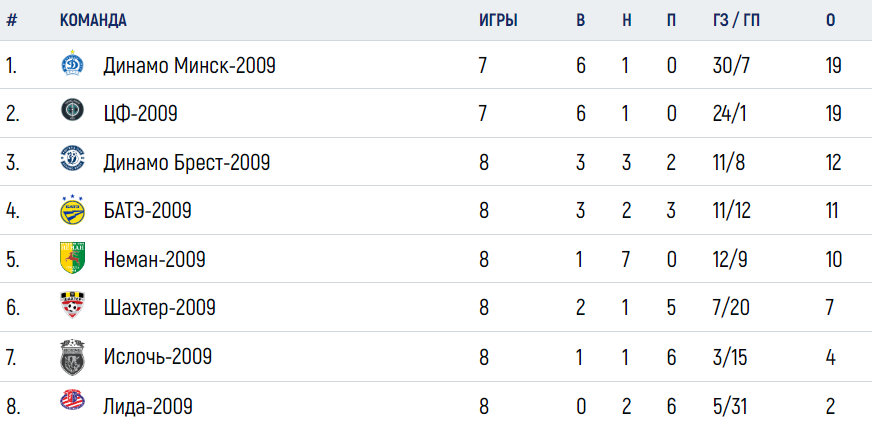Open the БАТЭ-2009 team name link
872x425 pixels.
(x=147, y=211)
